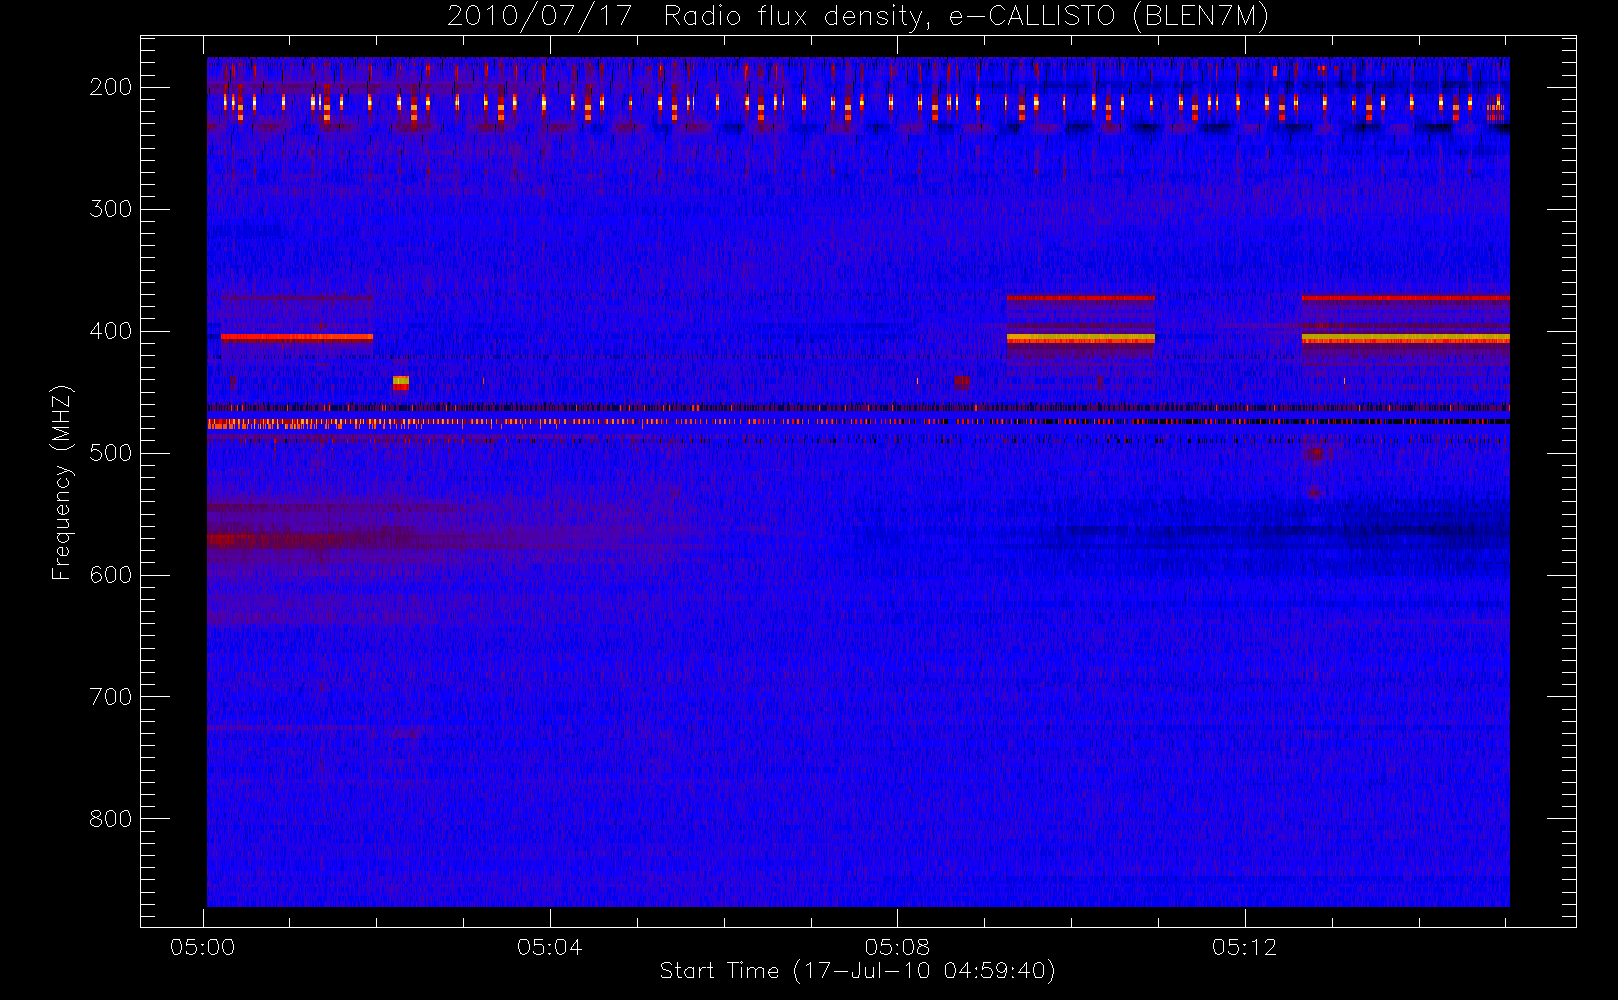Viewport: 1618px width, 1000px height.
Task: Select the 200 frequency tick label
Action: coord(111,87)
